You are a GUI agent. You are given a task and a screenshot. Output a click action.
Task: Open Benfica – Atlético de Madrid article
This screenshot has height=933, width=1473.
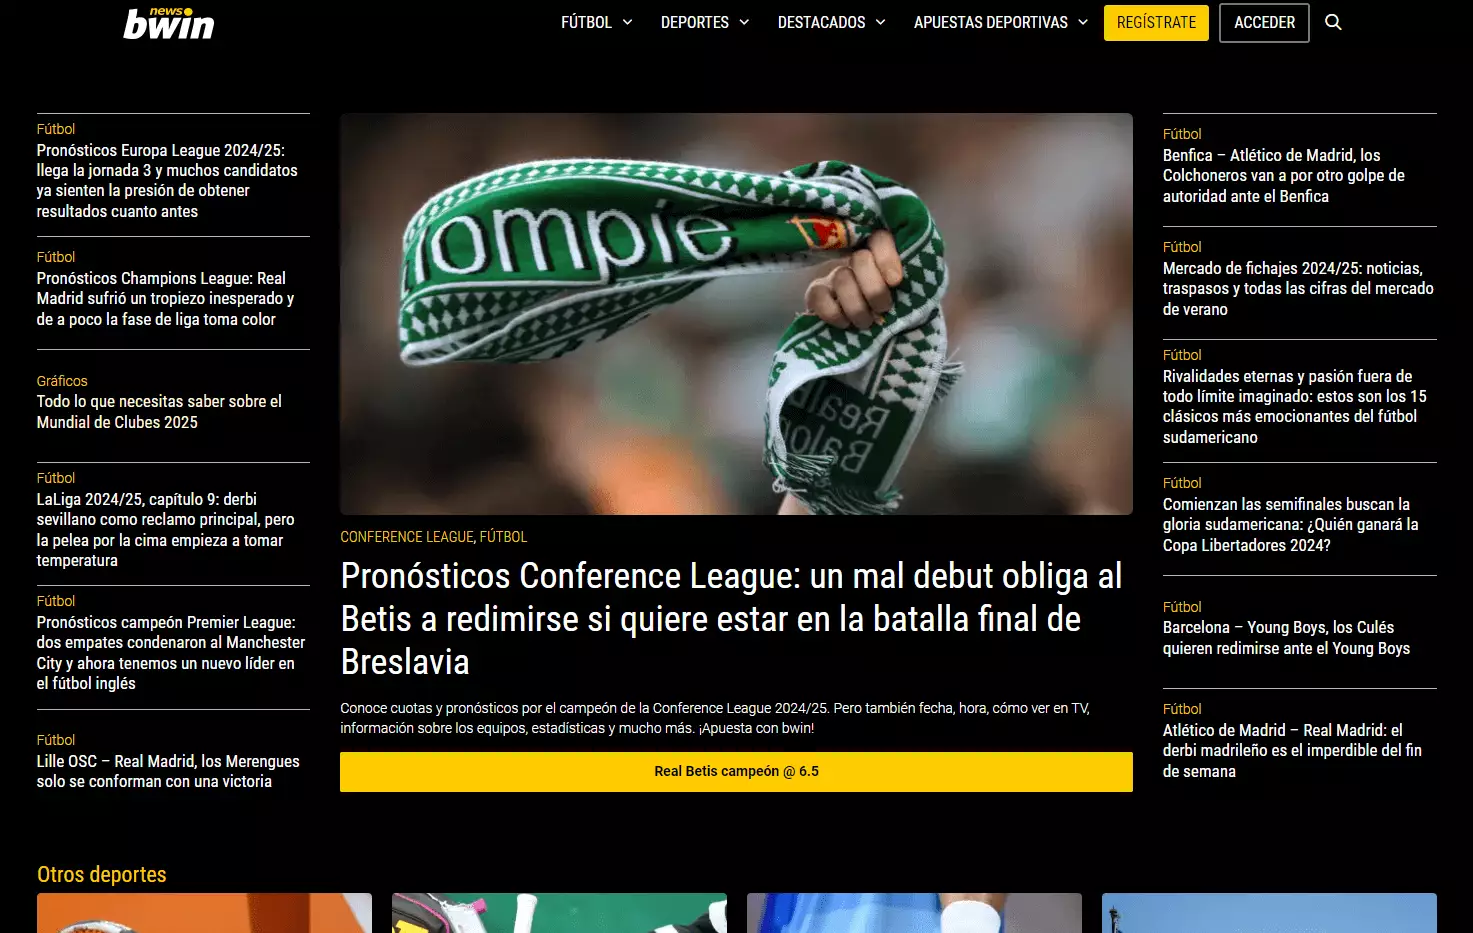pyautogui.click(x=1284, y=176)
